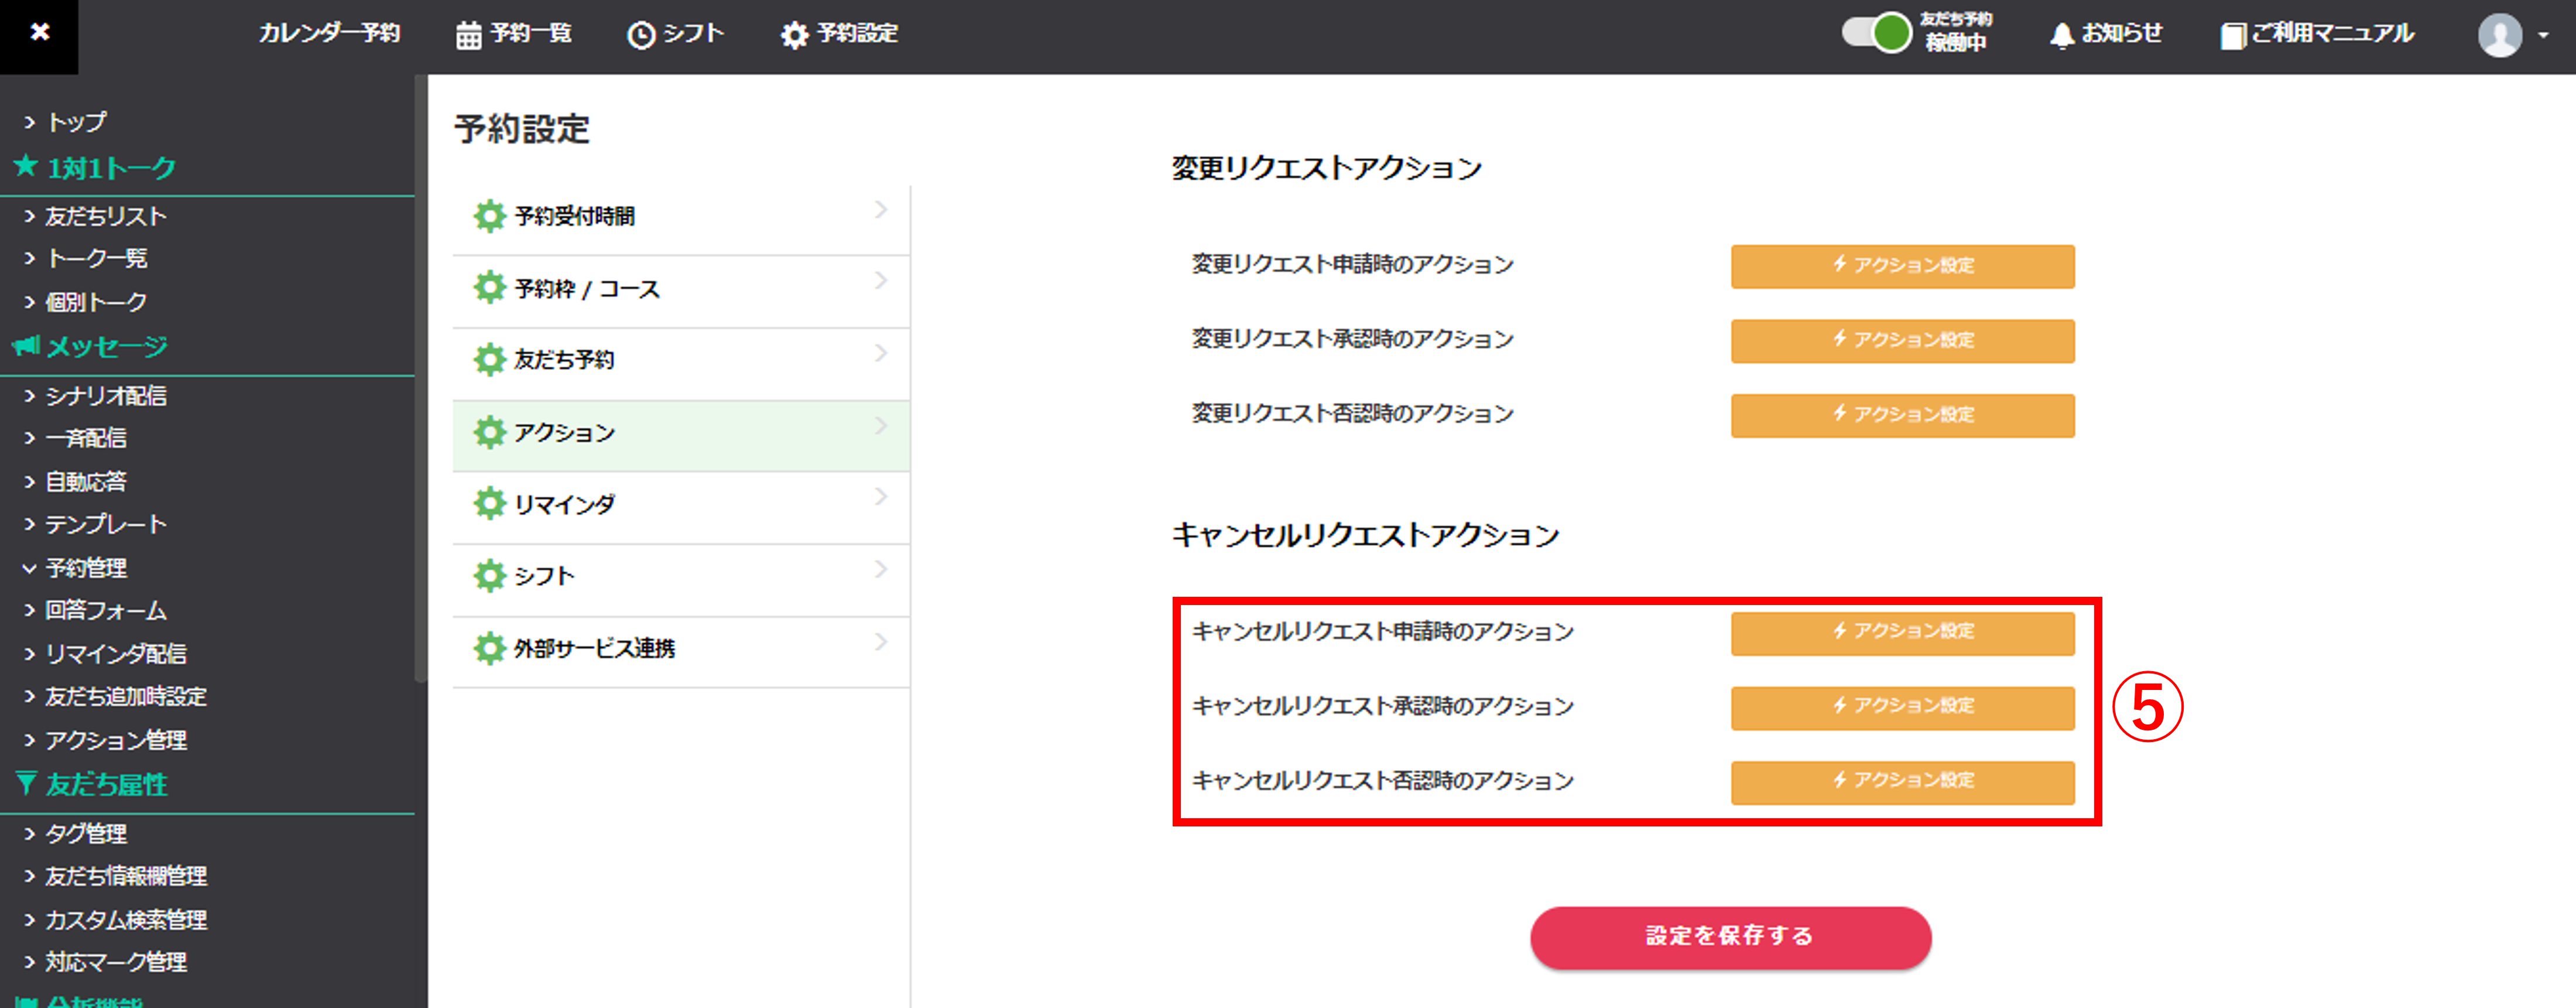The image size is (2576, 1008).
Task: Open シナリオ配信 in sidebar
Action: (106, 396)
